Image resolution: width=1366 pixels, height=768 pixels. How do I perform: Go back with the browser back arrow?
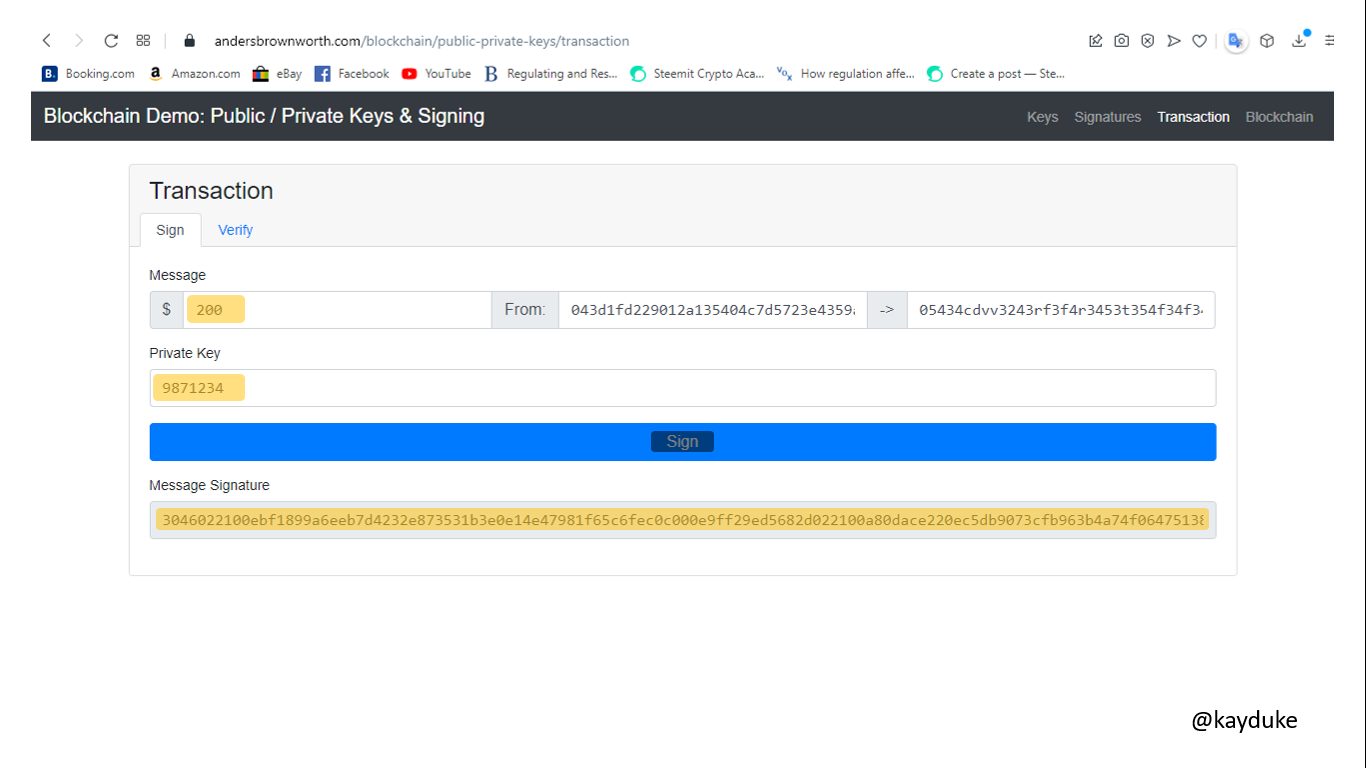point(46,41)
